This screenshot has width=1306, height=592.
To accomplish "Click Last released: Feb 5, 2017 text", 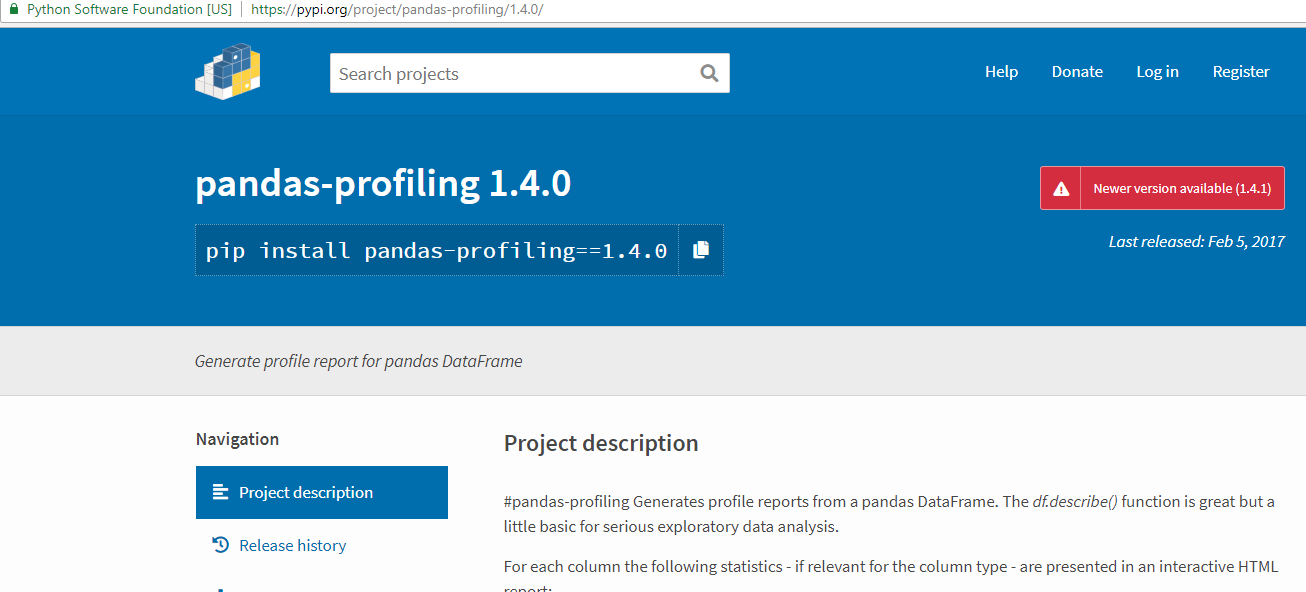I will [x=1197, y=241].
